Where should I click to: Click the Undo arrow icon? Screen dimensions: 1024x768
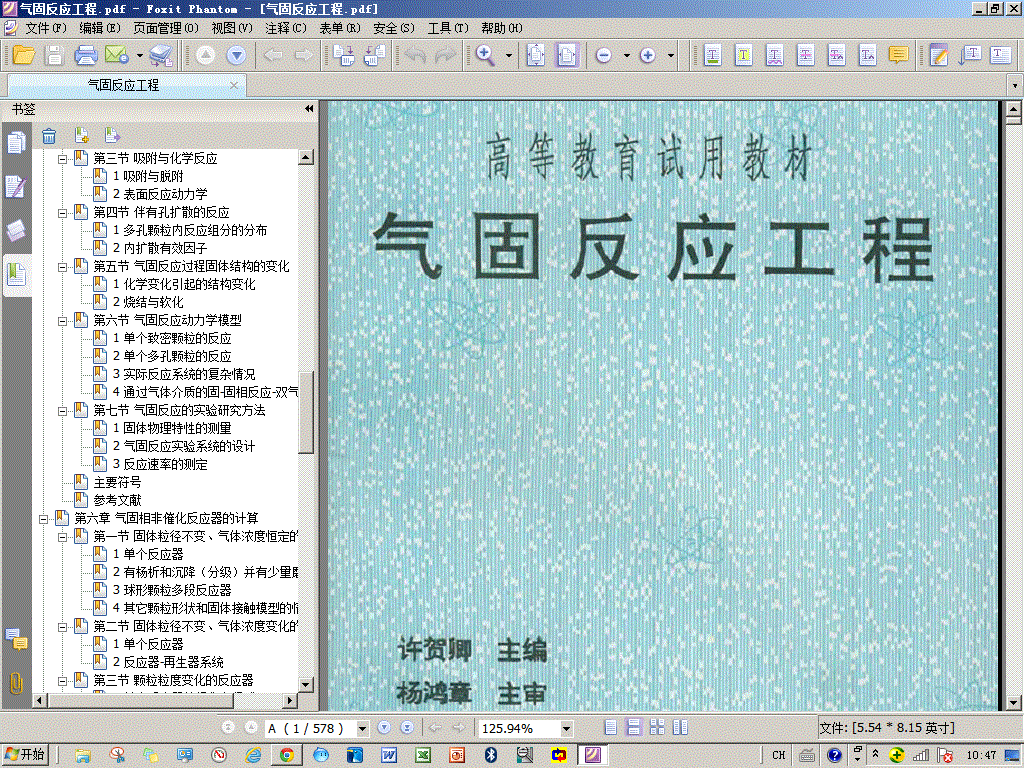point(415,56)
